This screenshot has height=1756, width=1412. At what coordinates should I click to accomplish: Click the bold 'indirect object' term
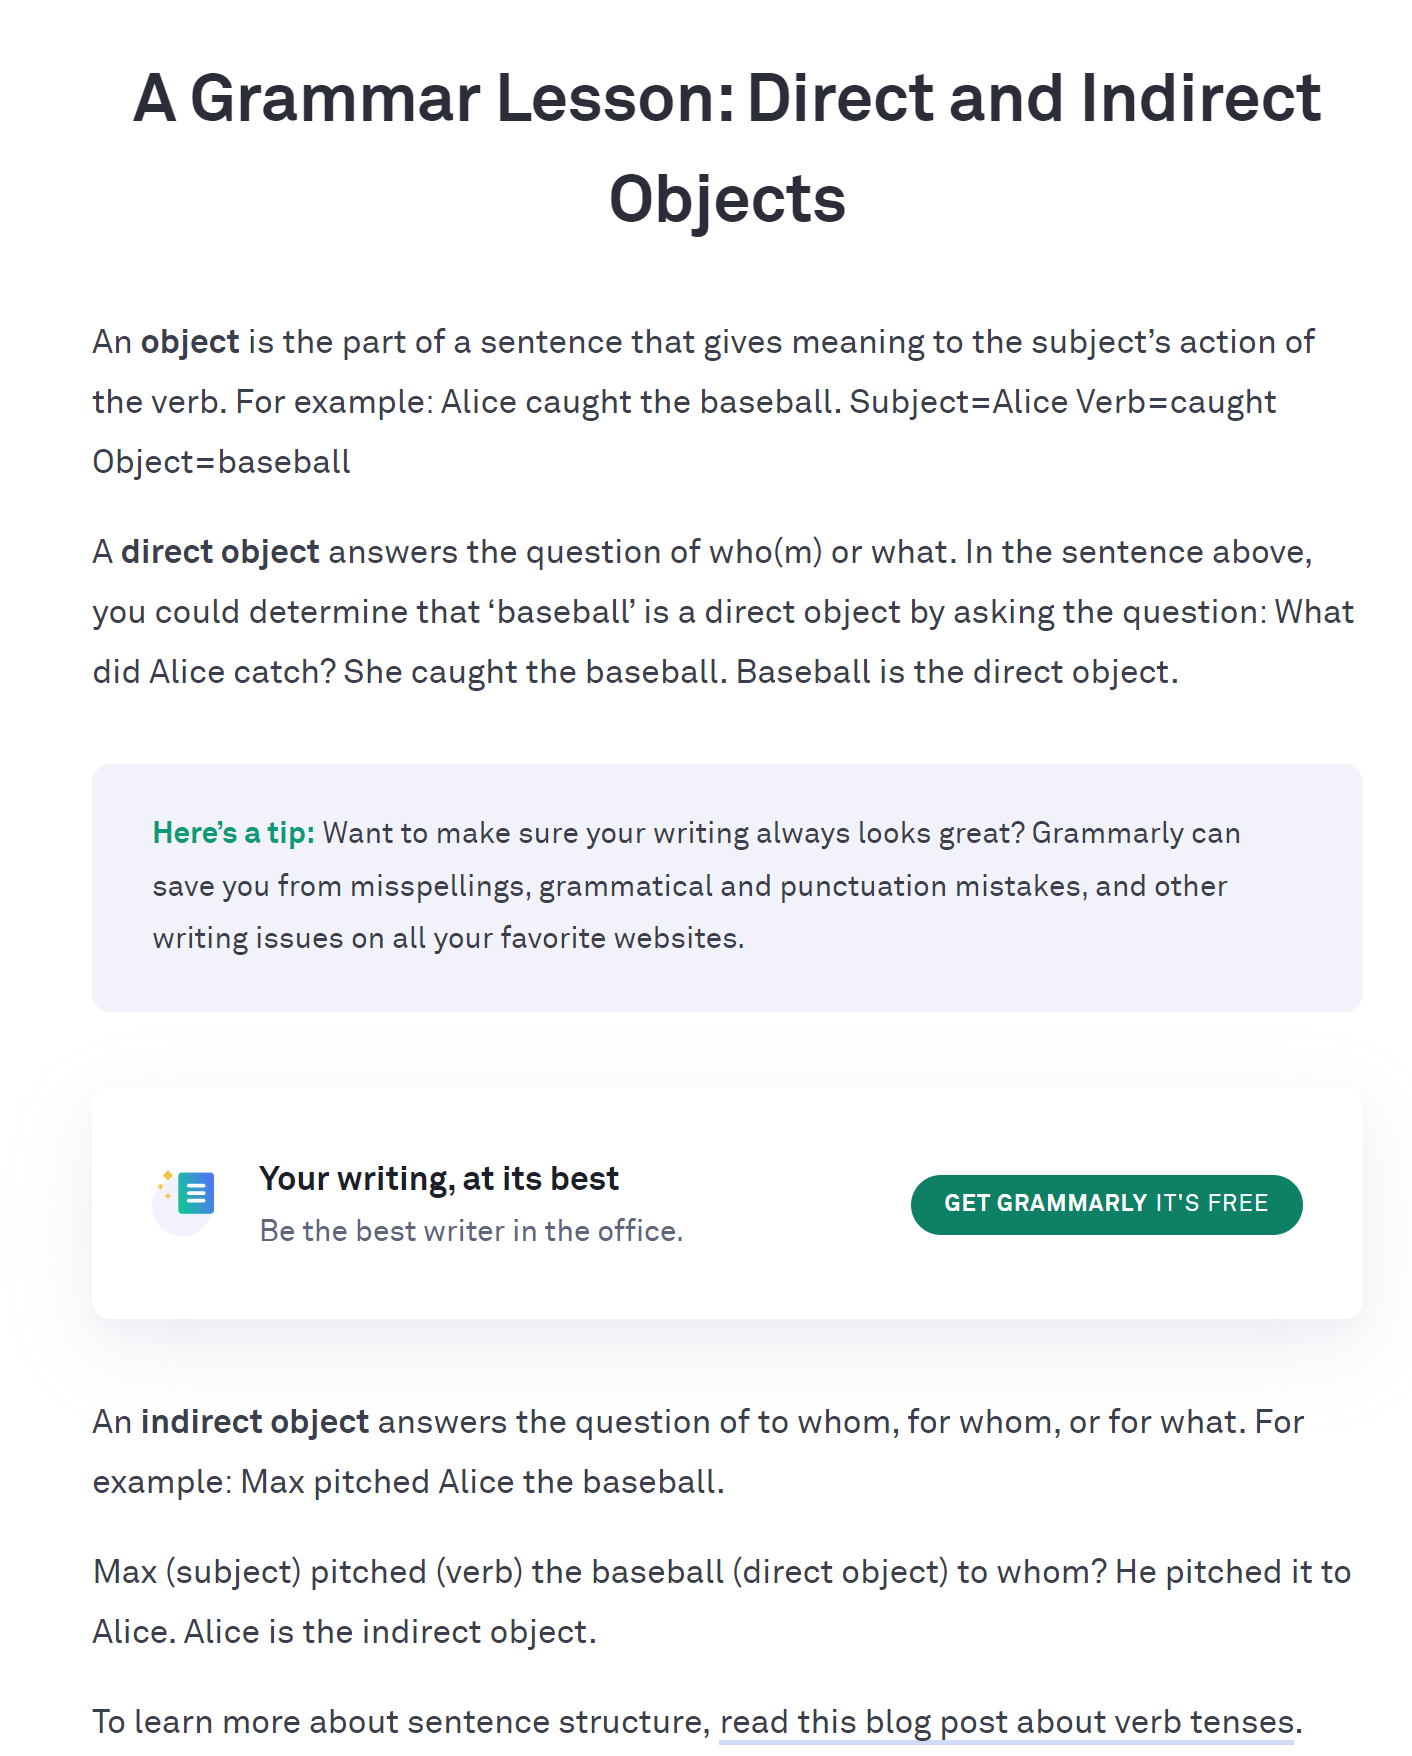255,1422
